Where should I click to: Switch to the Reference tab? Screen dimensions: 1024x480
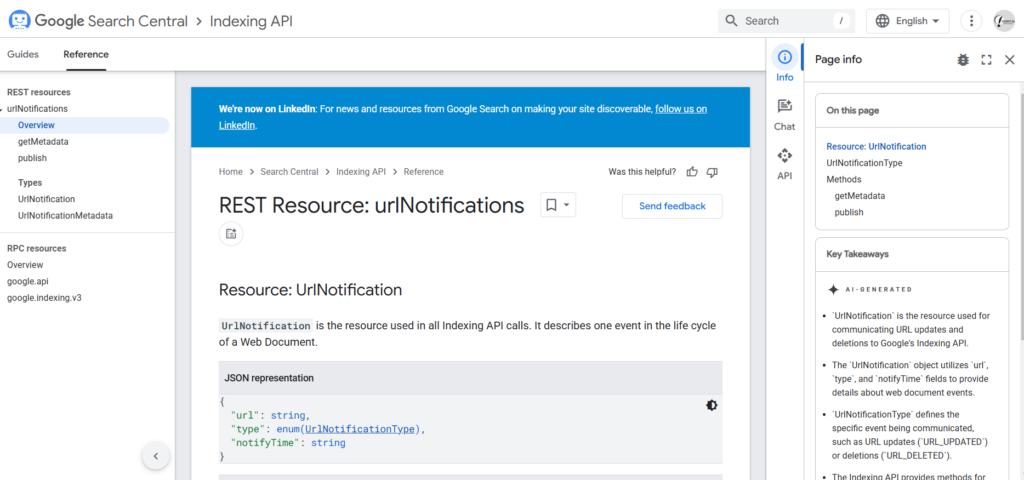[86, 54]
